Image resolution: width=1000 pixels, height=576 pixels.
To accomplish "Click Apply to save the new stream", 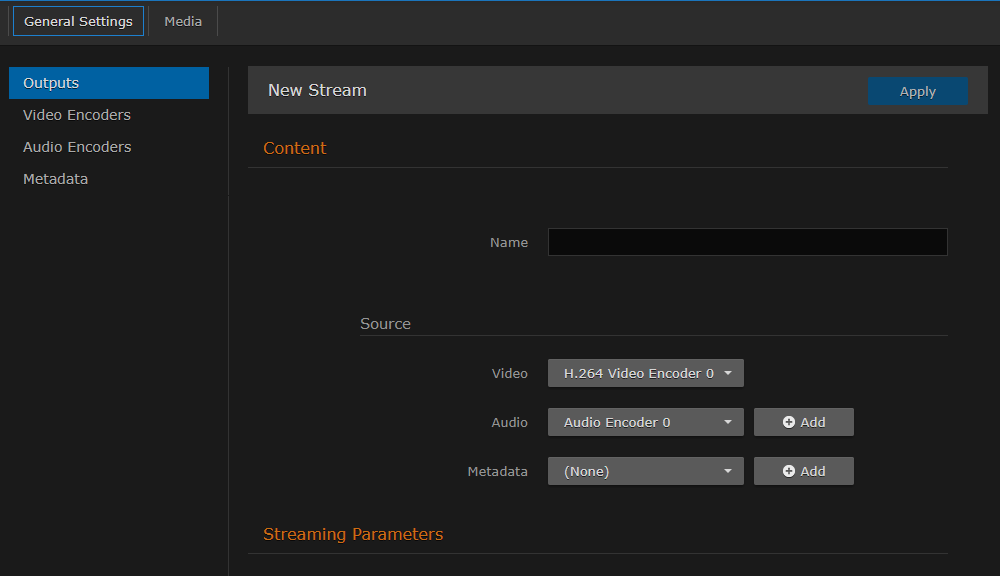I will pos(917,90).
